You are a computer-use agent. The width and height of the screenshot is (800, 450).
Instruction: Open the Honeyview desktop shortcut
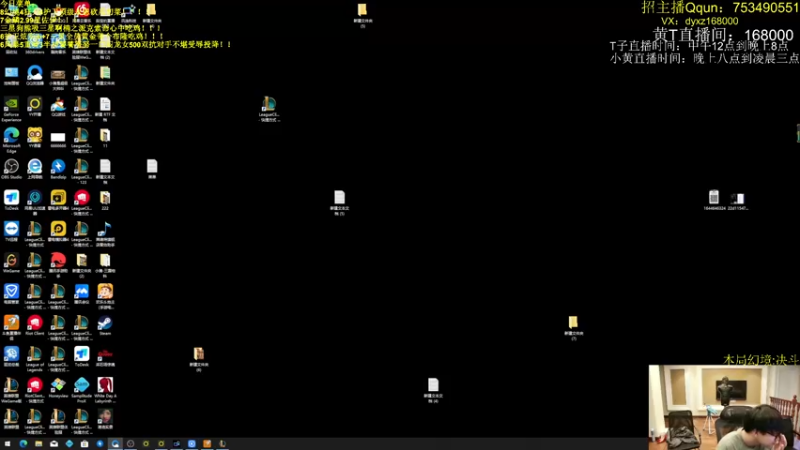click(x=58, y=387)
